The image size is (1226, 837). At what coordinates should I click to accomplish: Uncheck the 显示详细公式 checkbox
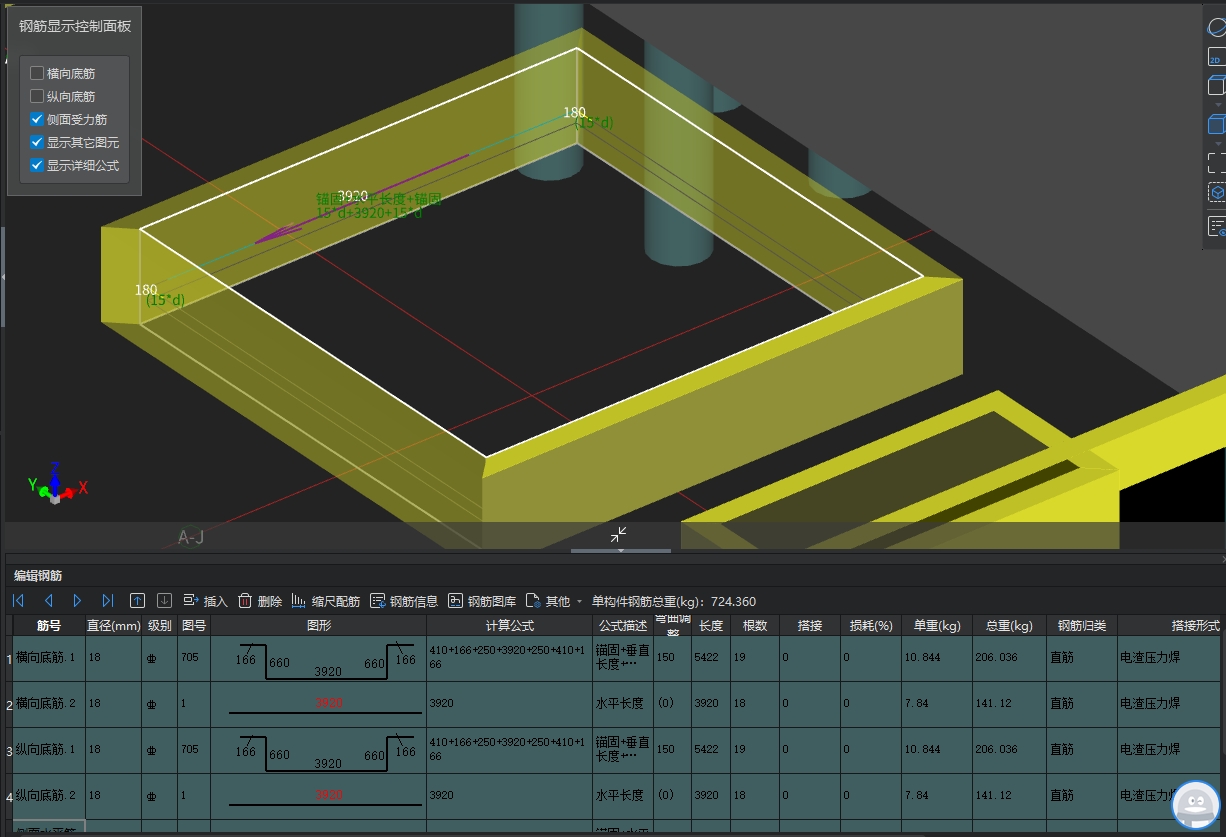pos(37,165)
